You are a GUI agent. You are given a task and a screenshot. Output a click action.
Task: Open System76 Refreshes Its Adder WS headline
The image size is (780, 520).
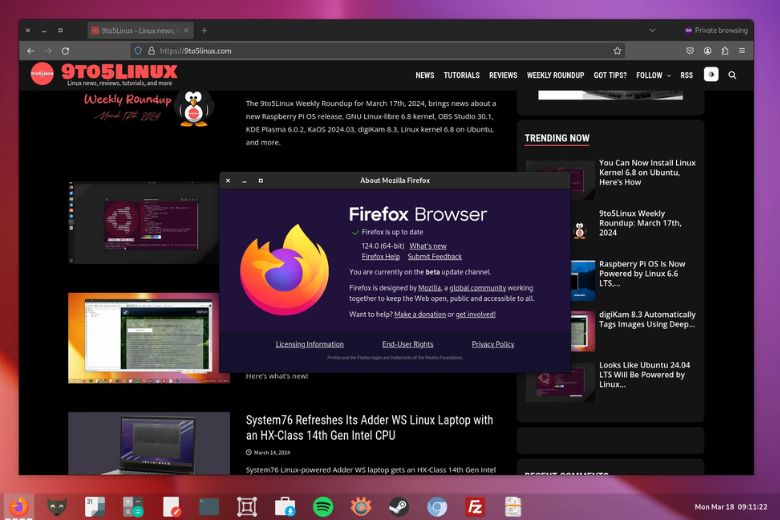[369, 427]
